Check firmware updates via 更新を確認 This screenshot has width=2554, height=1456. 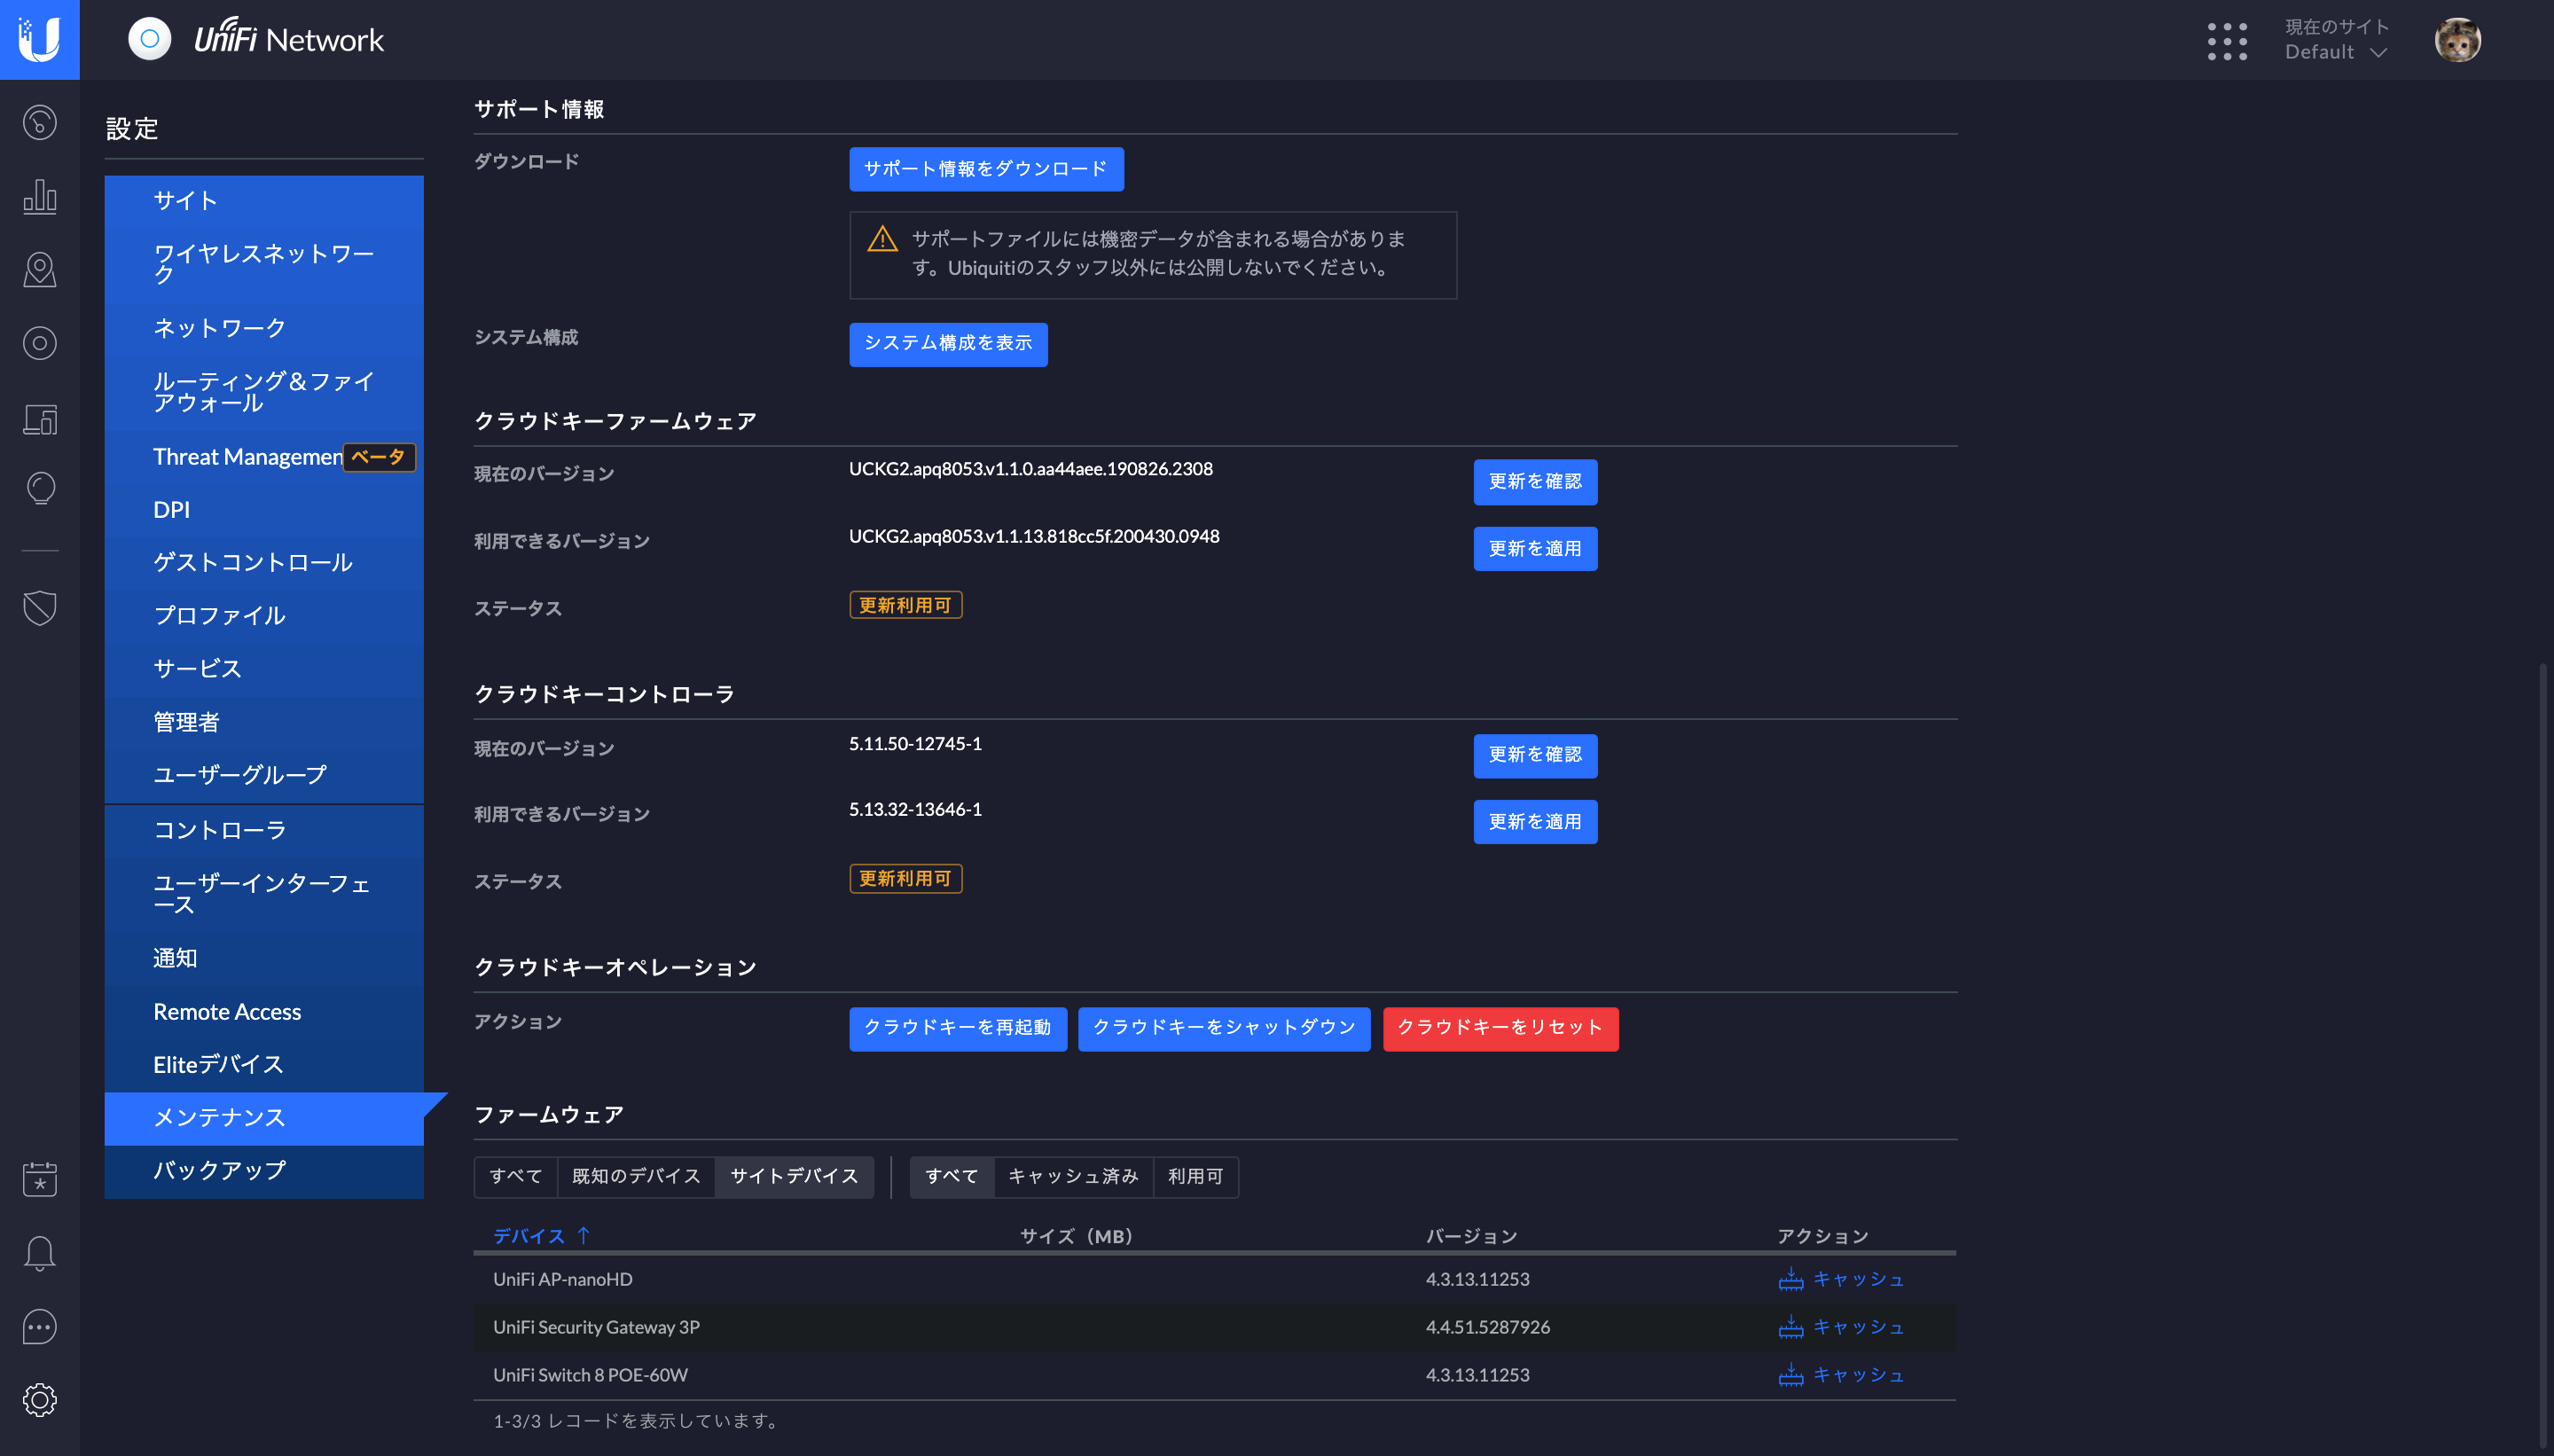[1535, 482]
